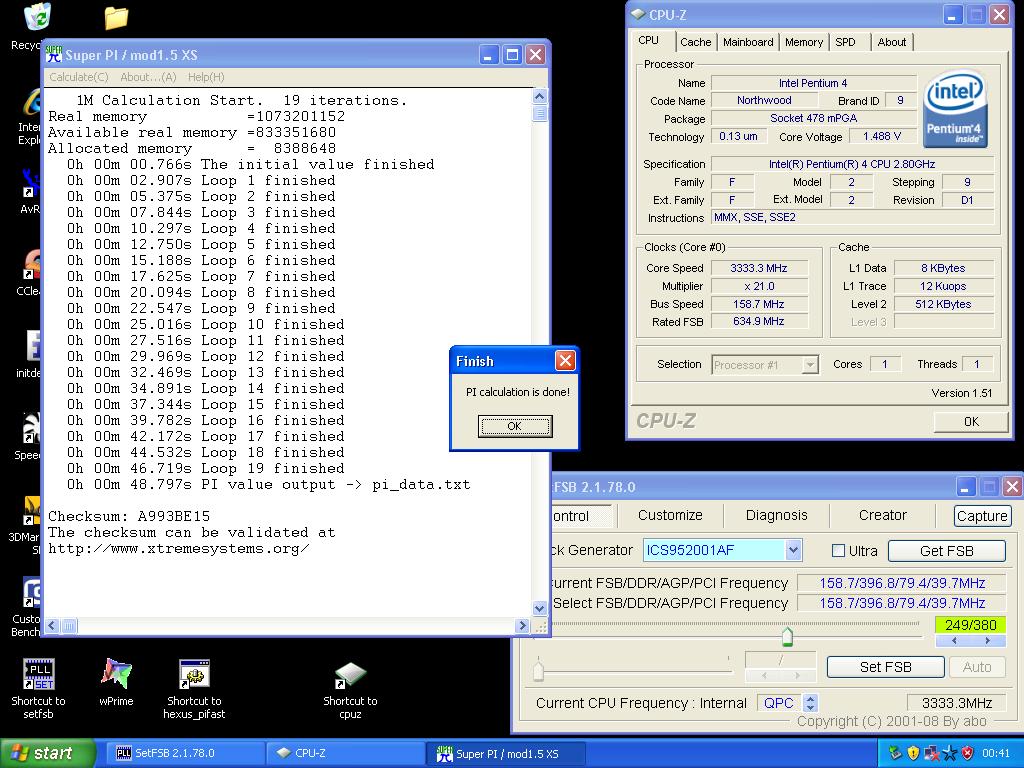Image resolution: width=1024 pixels, height=768 pixels.
Task: Click Super PI horizontal scroll left arrow
Action: [53, 626]
